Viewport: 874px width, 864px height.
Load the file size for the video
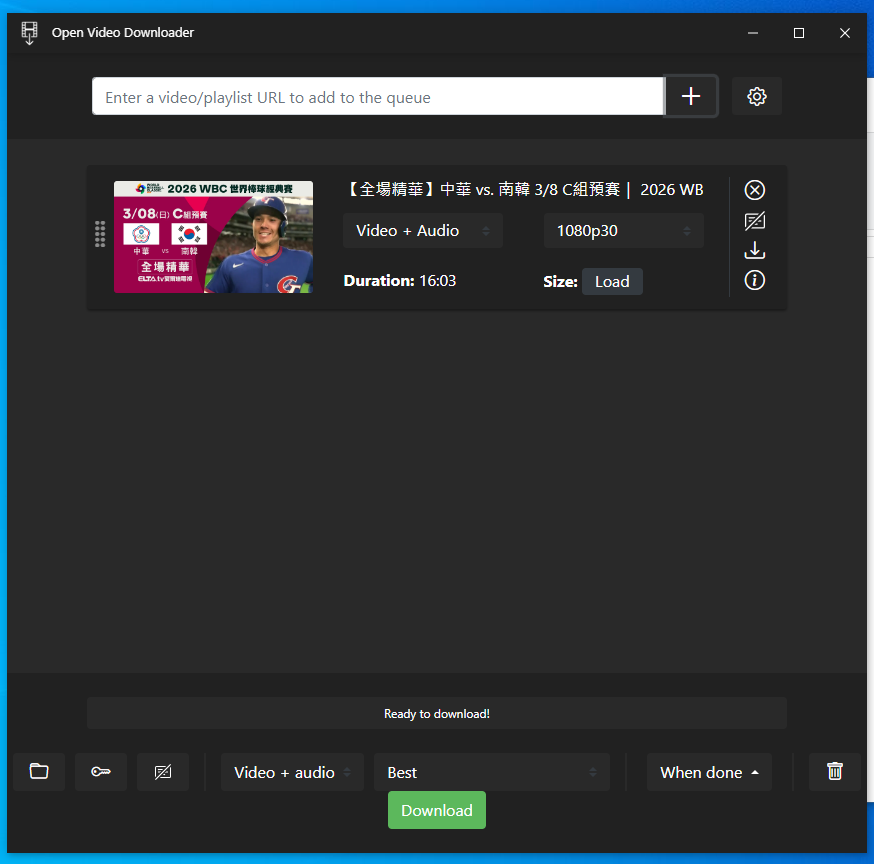612,281
